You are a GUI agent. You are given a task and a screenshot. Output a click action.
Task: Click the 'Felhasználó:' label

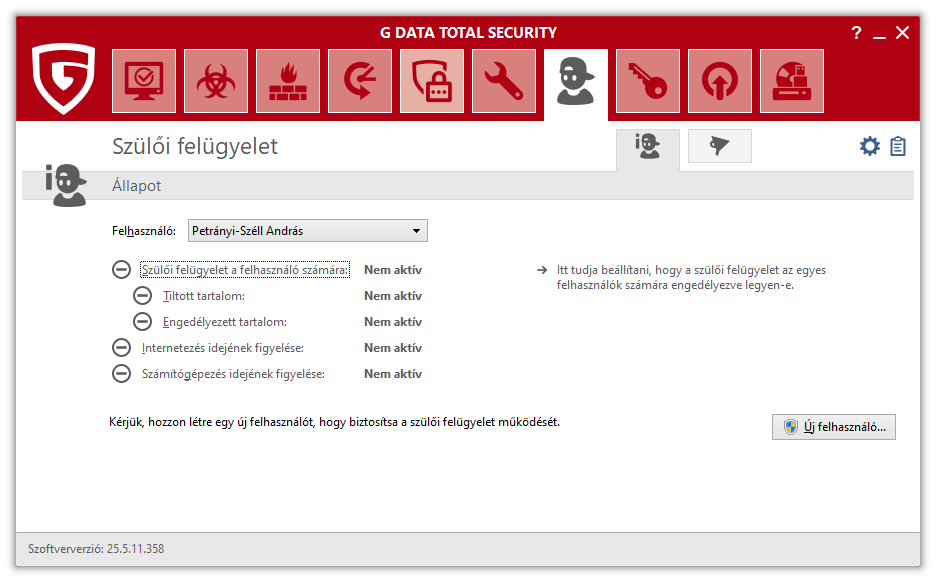144,231
